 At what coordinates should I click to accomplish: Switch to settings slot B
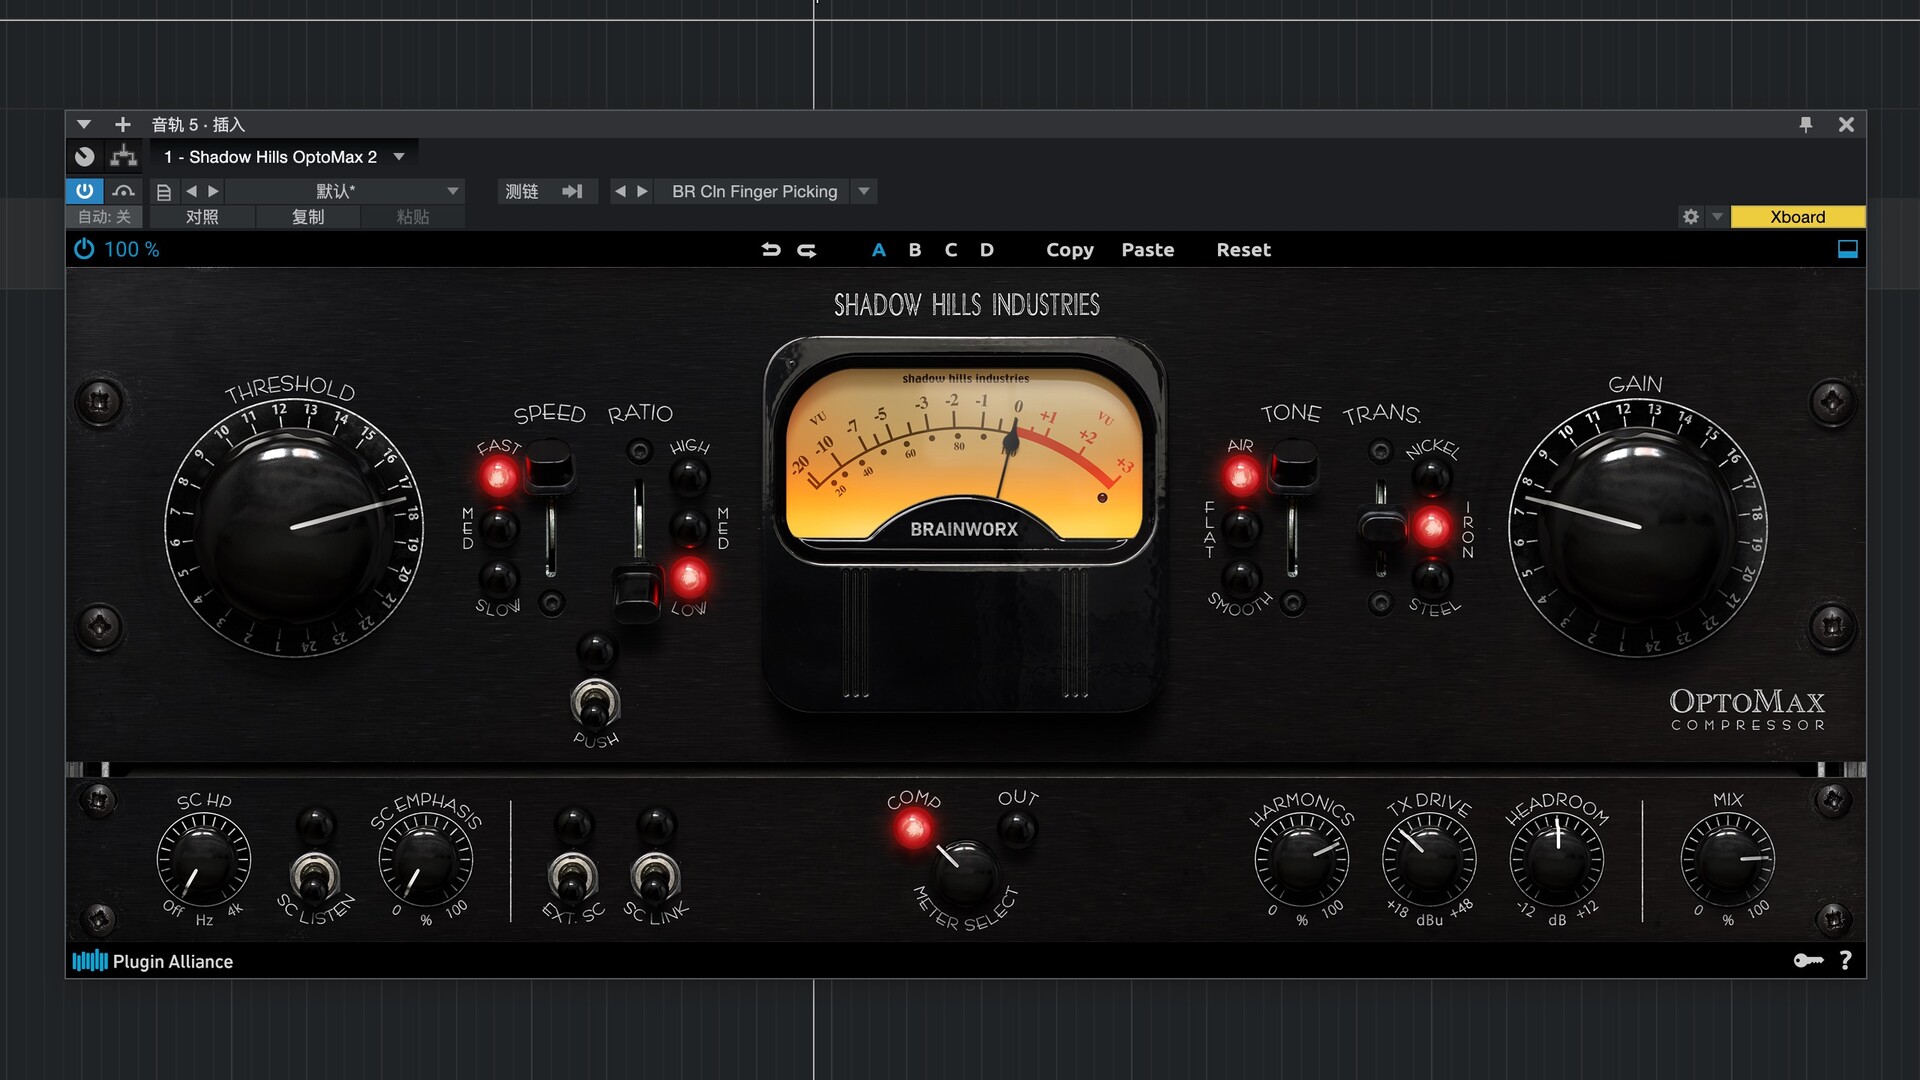point(915,250)
